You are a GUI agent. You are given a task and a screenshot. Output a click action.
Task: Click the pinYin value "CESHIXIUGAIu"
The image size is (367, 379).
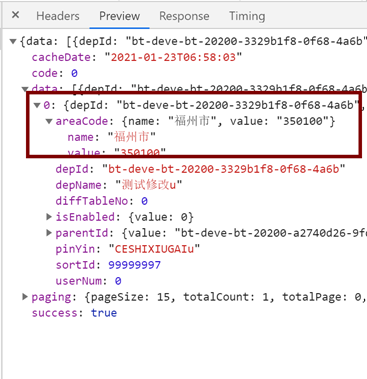154,249
